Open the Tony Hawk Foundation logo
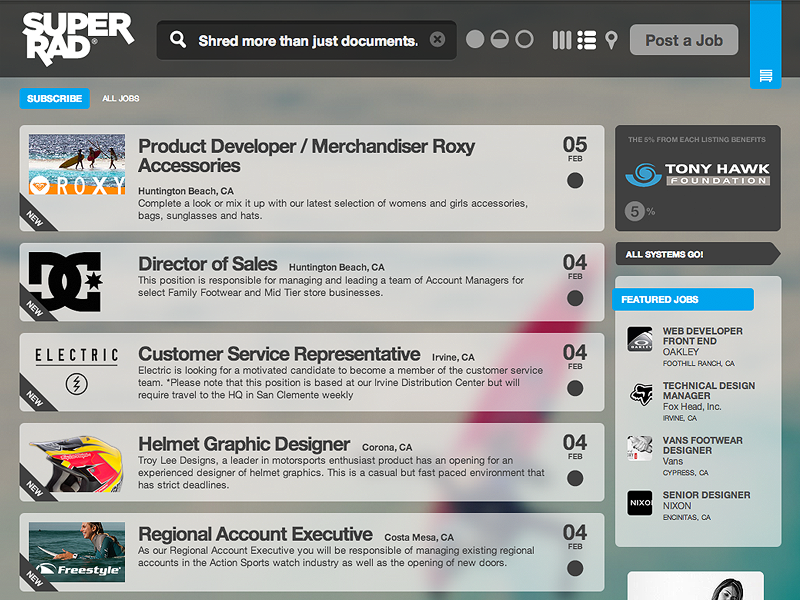Image resolution: width=800 pixels, height=600 pixels. pos(697,175)
